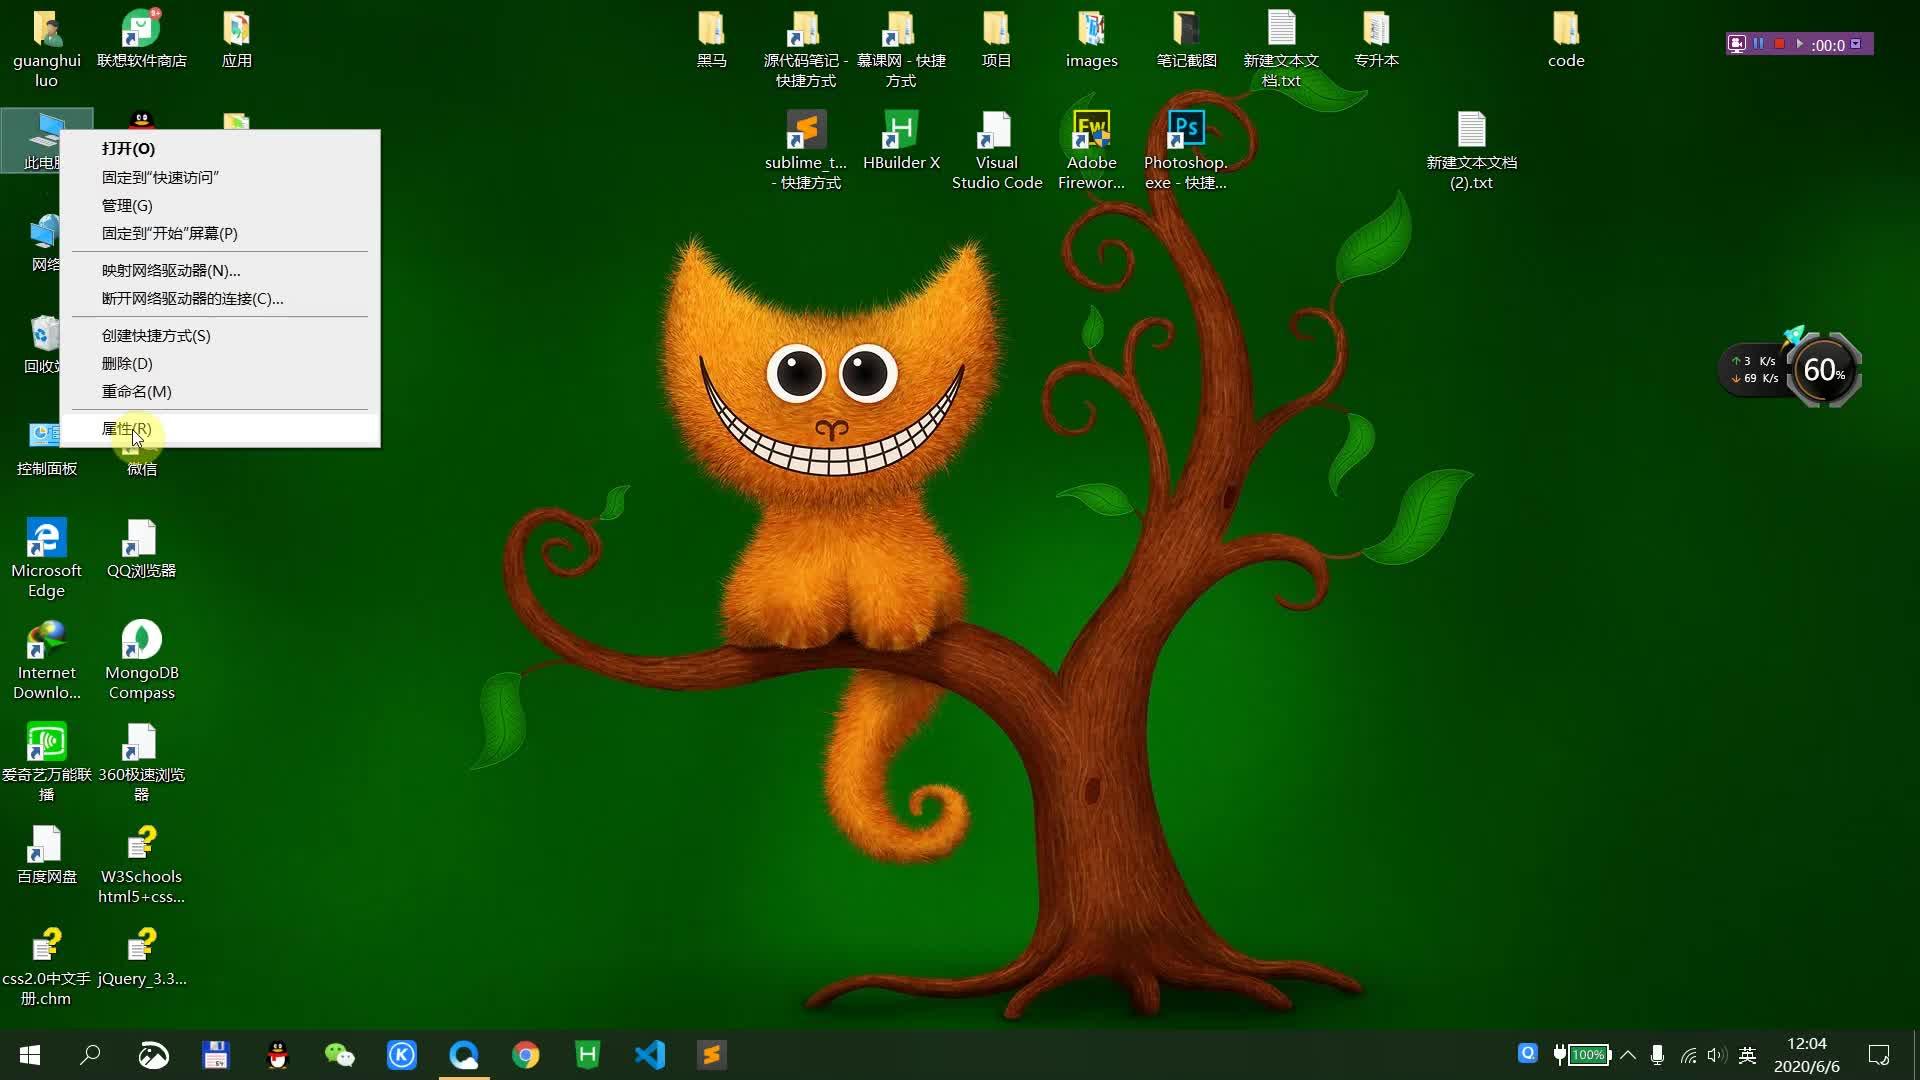Select Photoshop.exe shortcut icon
The height and width of the screenshot is (1080, 1920).
(1186, 150)
